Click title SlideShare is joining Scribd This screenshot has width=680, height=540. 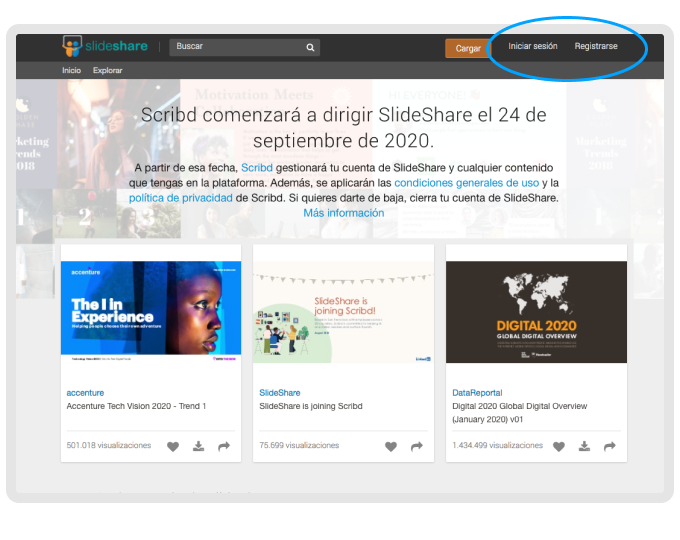click(311, 406)
